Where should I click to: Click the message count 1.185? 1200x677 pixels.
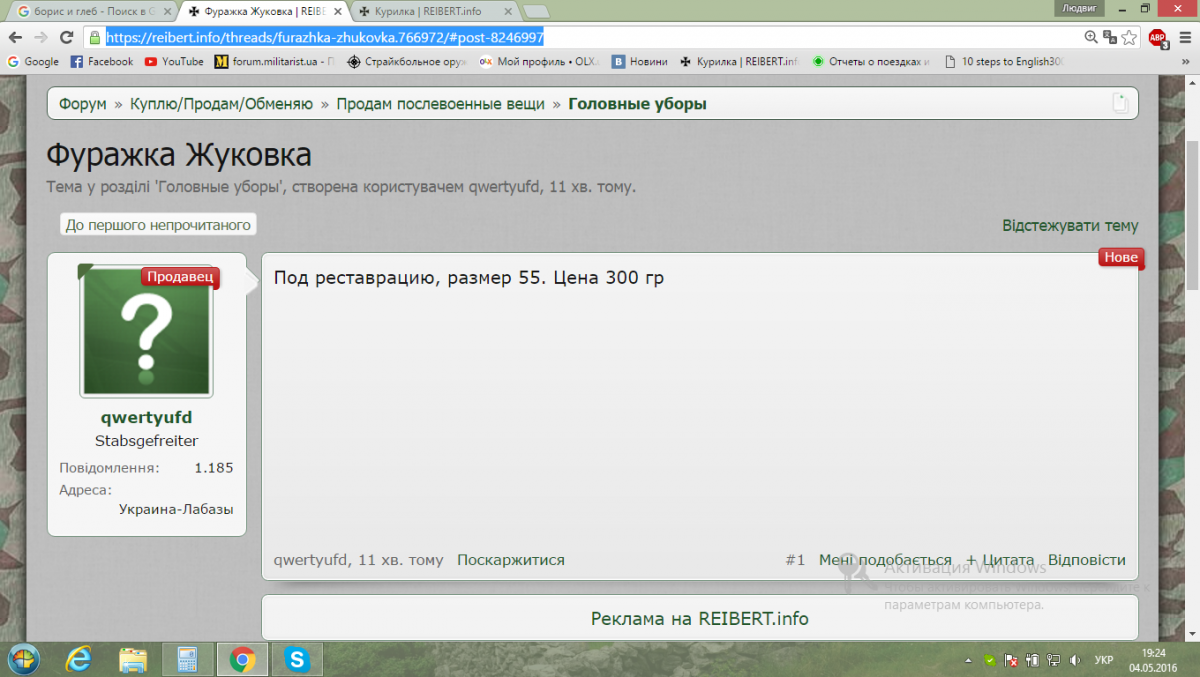pos(213,467)
